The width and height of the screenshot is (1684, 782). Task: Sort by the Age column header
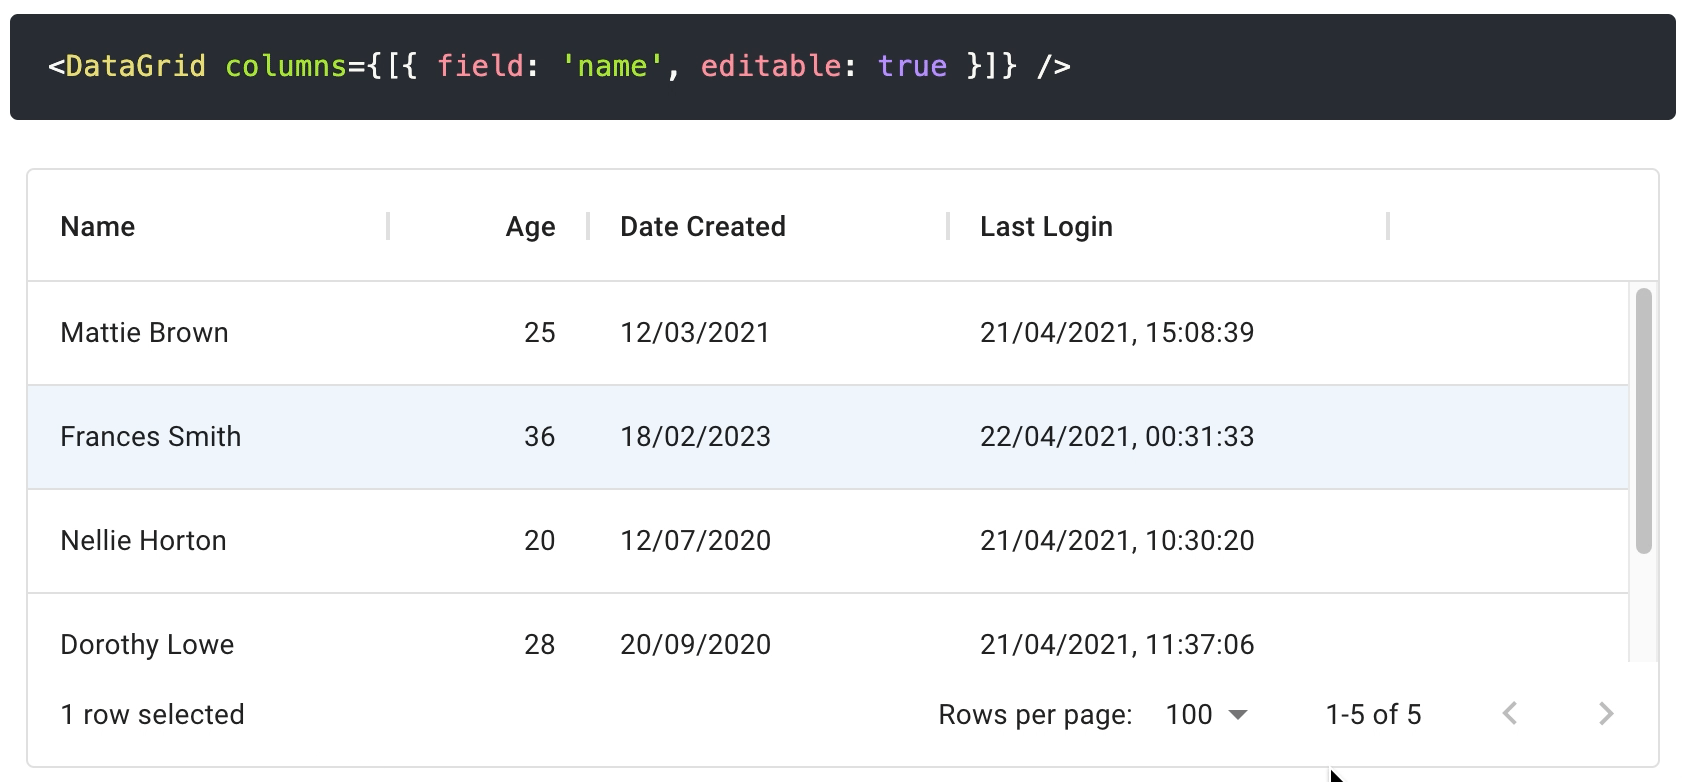[530, 227]
